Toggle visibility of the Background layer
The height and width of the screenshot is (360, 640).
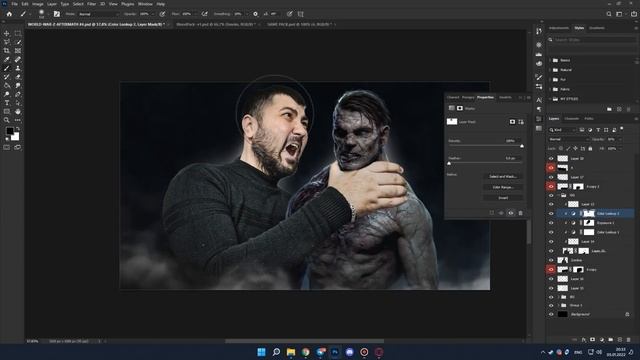pyautogui.click(x=551, y=314)
